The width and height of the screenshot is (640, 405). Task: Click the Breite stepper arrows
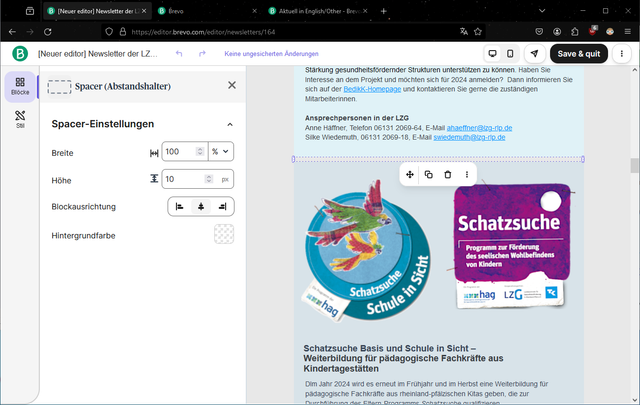pyautogui.click(x=200, y=151)
